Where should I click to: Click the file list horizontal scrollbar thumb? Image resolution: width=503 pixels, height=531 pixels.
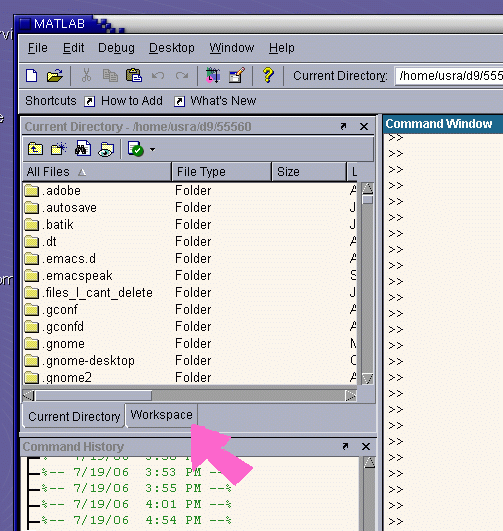pos(94,395)
